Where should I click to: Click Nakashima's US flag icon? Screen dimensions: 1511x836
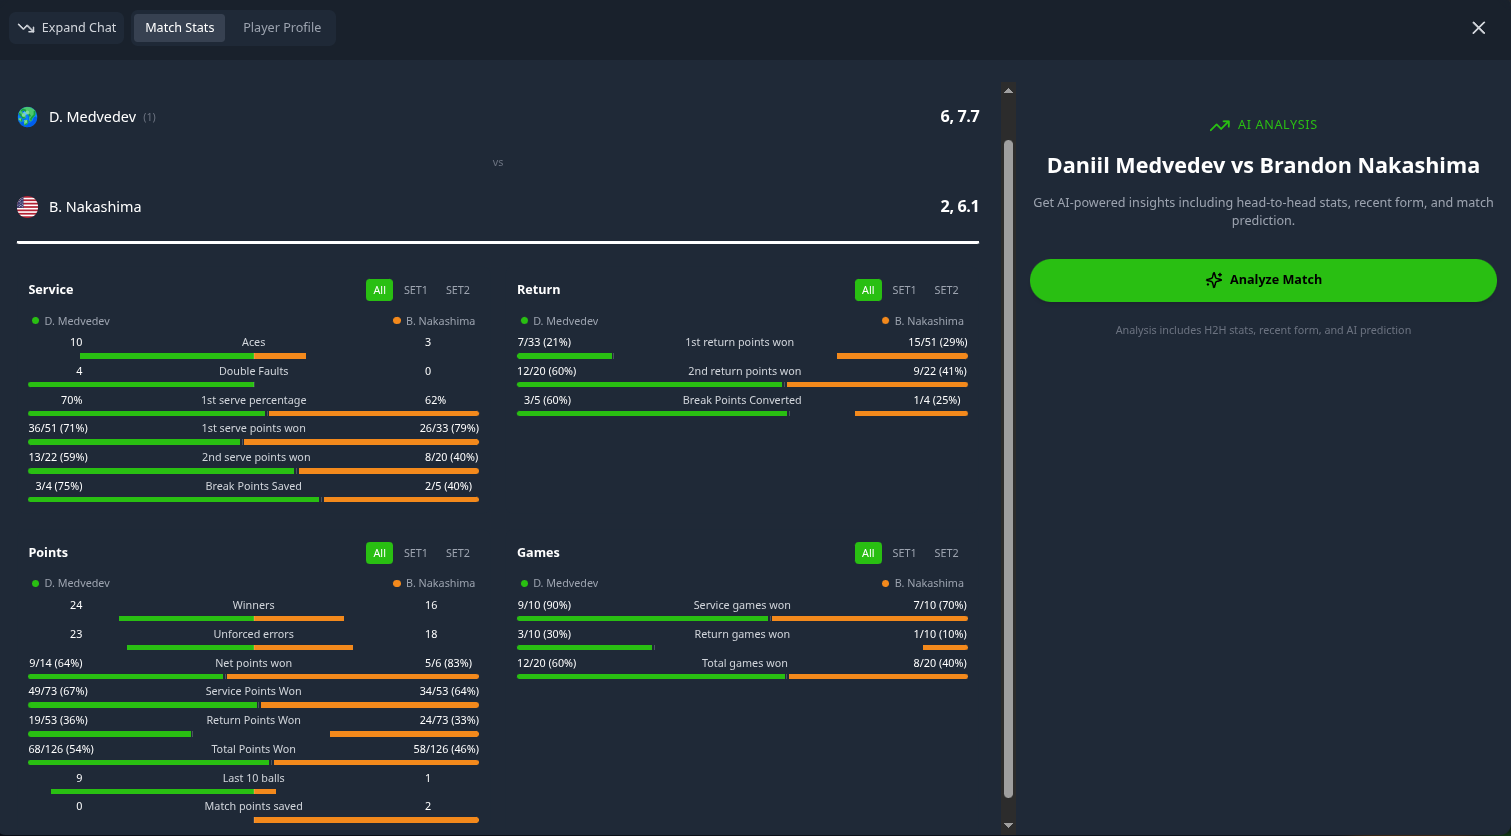coord(27,206)
